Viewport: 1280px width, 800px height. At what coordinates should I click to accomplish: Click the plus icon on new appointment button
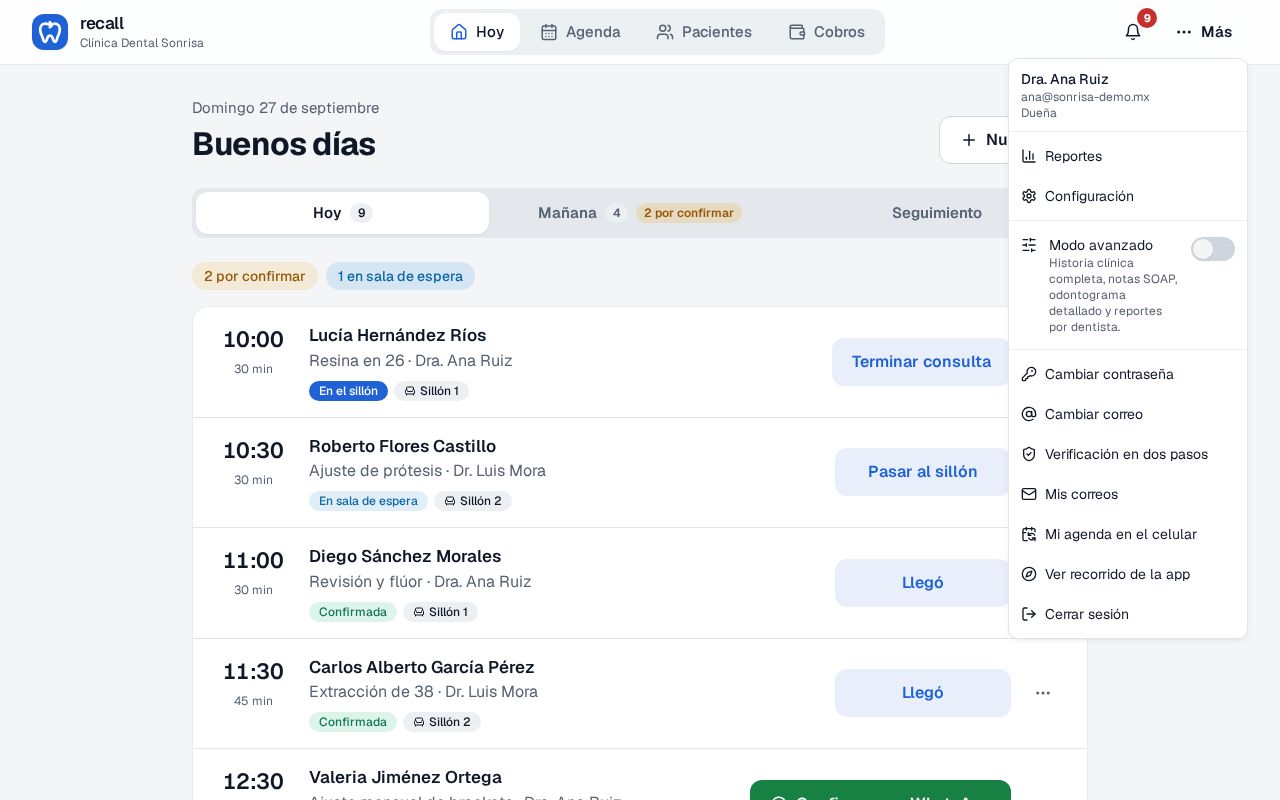pyautogui.click(x=968, y=140)
